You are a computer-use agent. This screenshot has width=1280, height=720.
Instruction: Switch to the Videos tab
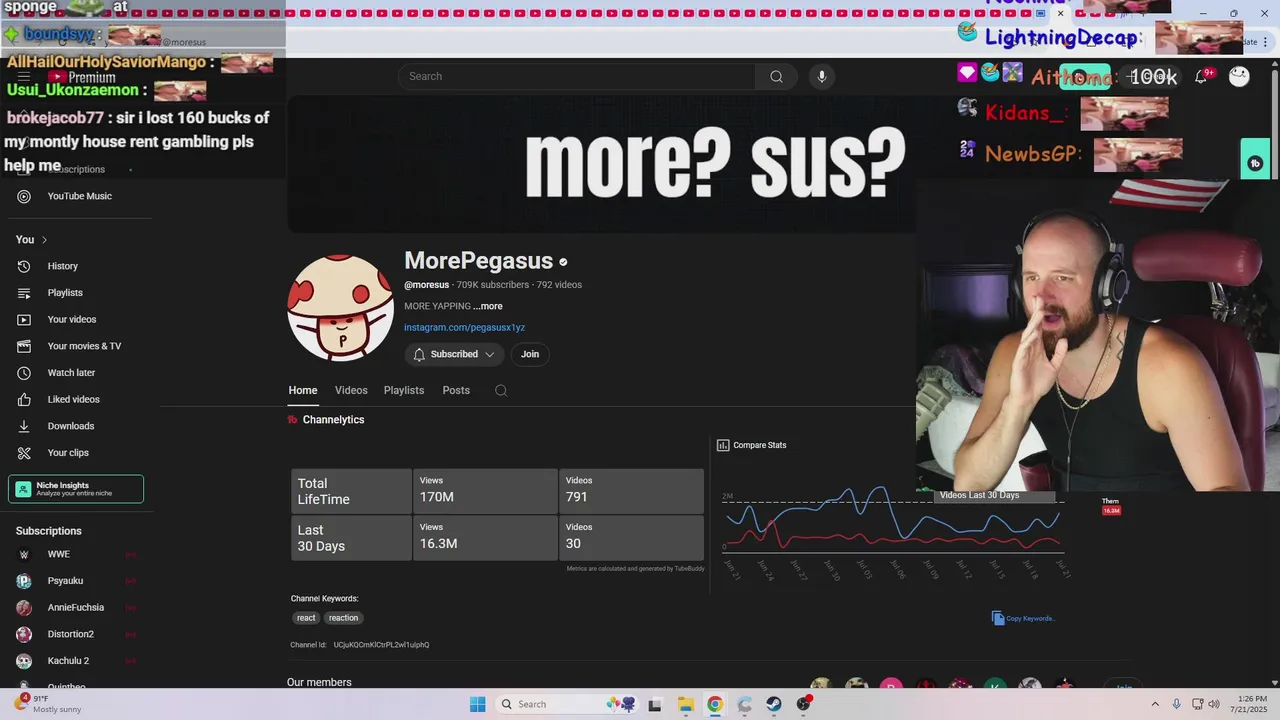[x=351, y=390]
